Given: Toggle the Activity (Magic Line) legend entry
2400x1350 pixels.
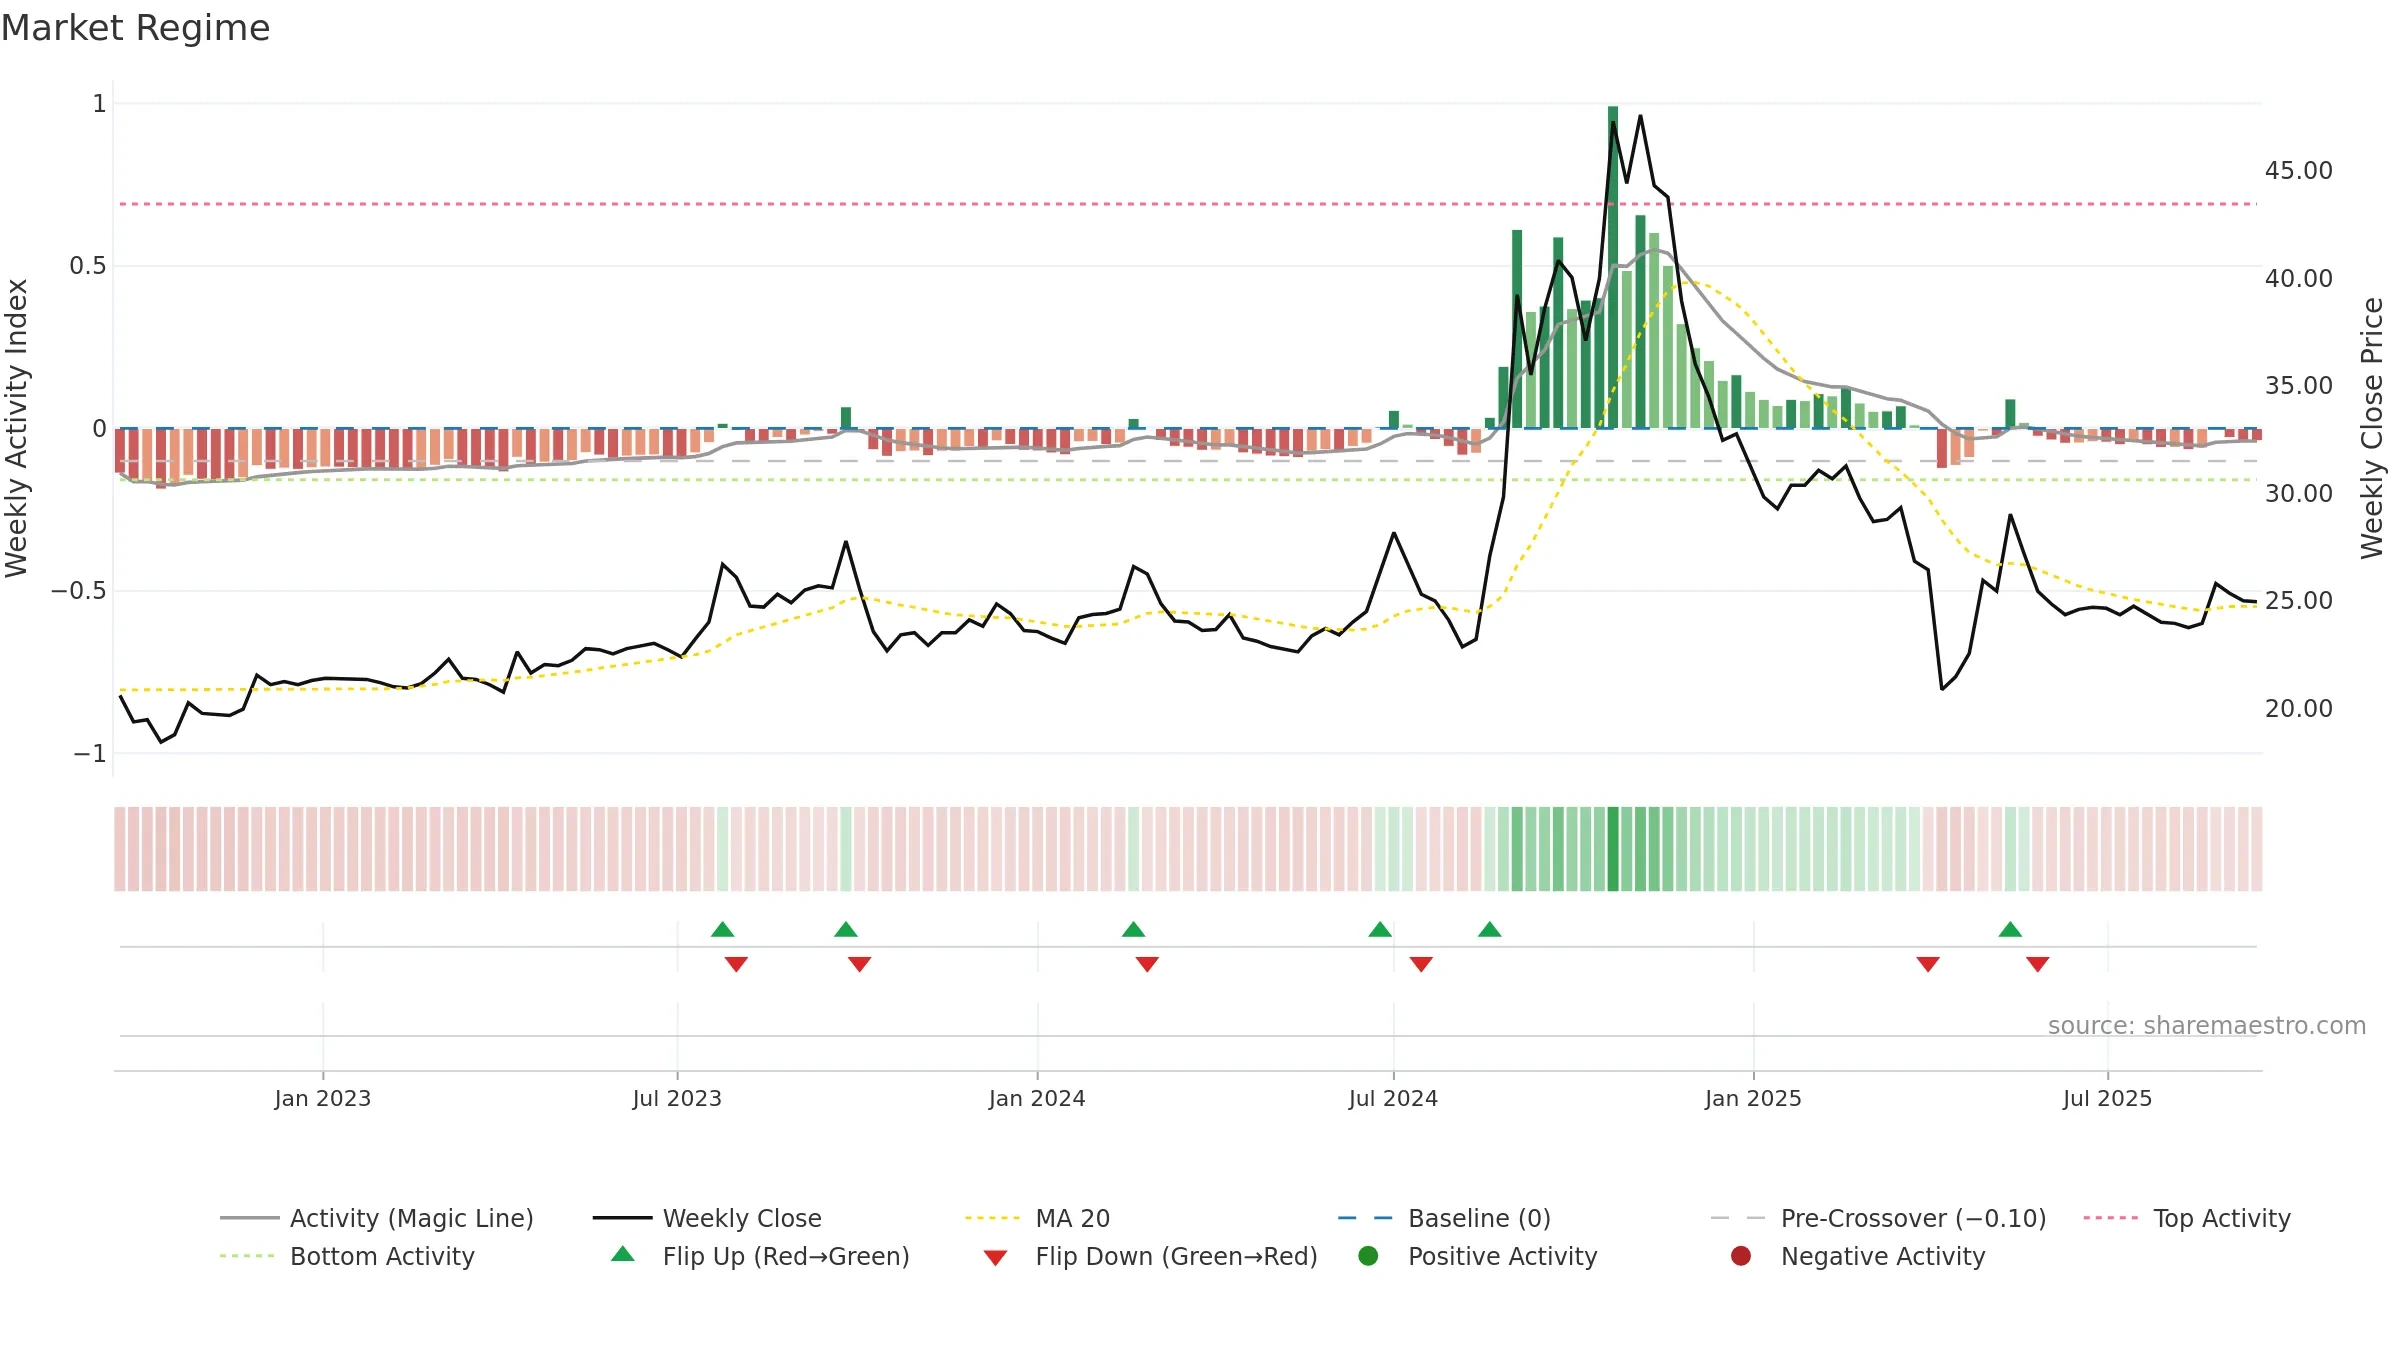Looking at the screenshot, I should tap(377, 1218).
